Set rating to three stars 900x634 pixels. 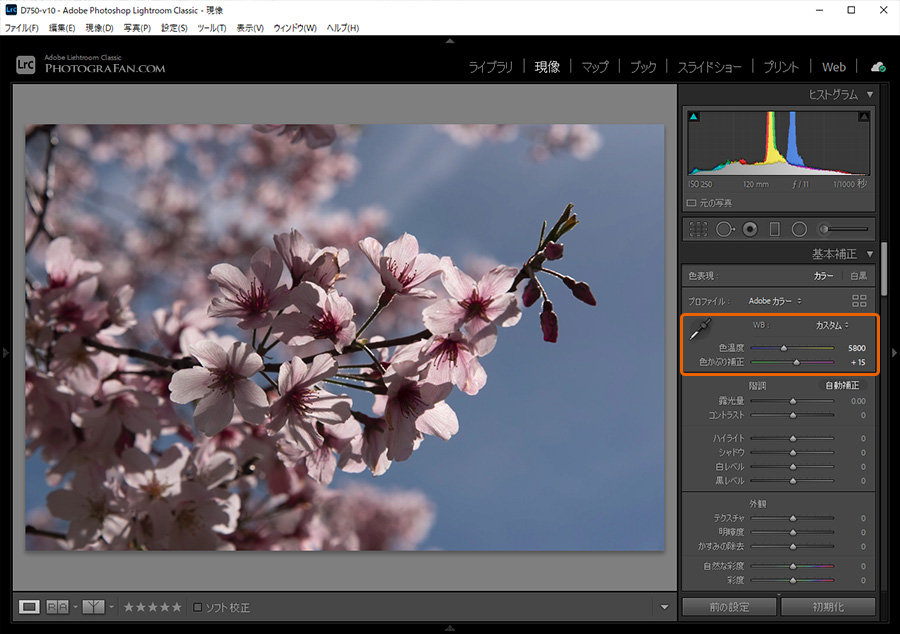[x=153, y=606]
